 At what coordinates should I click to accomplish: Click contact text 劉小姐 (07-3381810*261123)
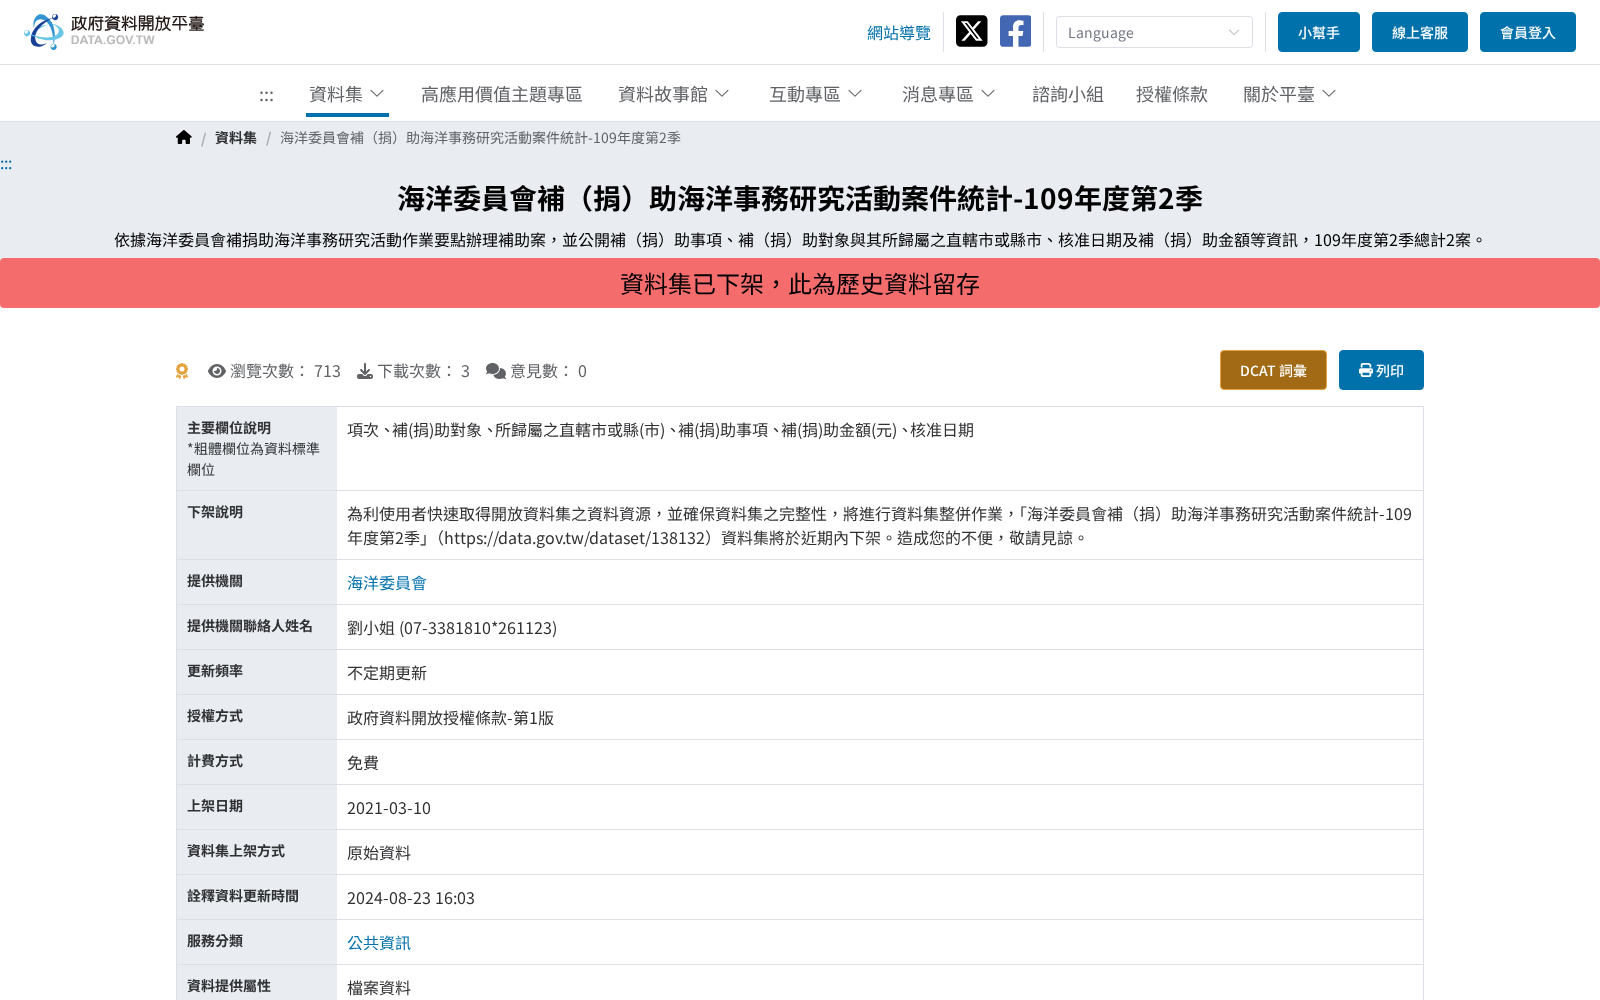point(452,628)
